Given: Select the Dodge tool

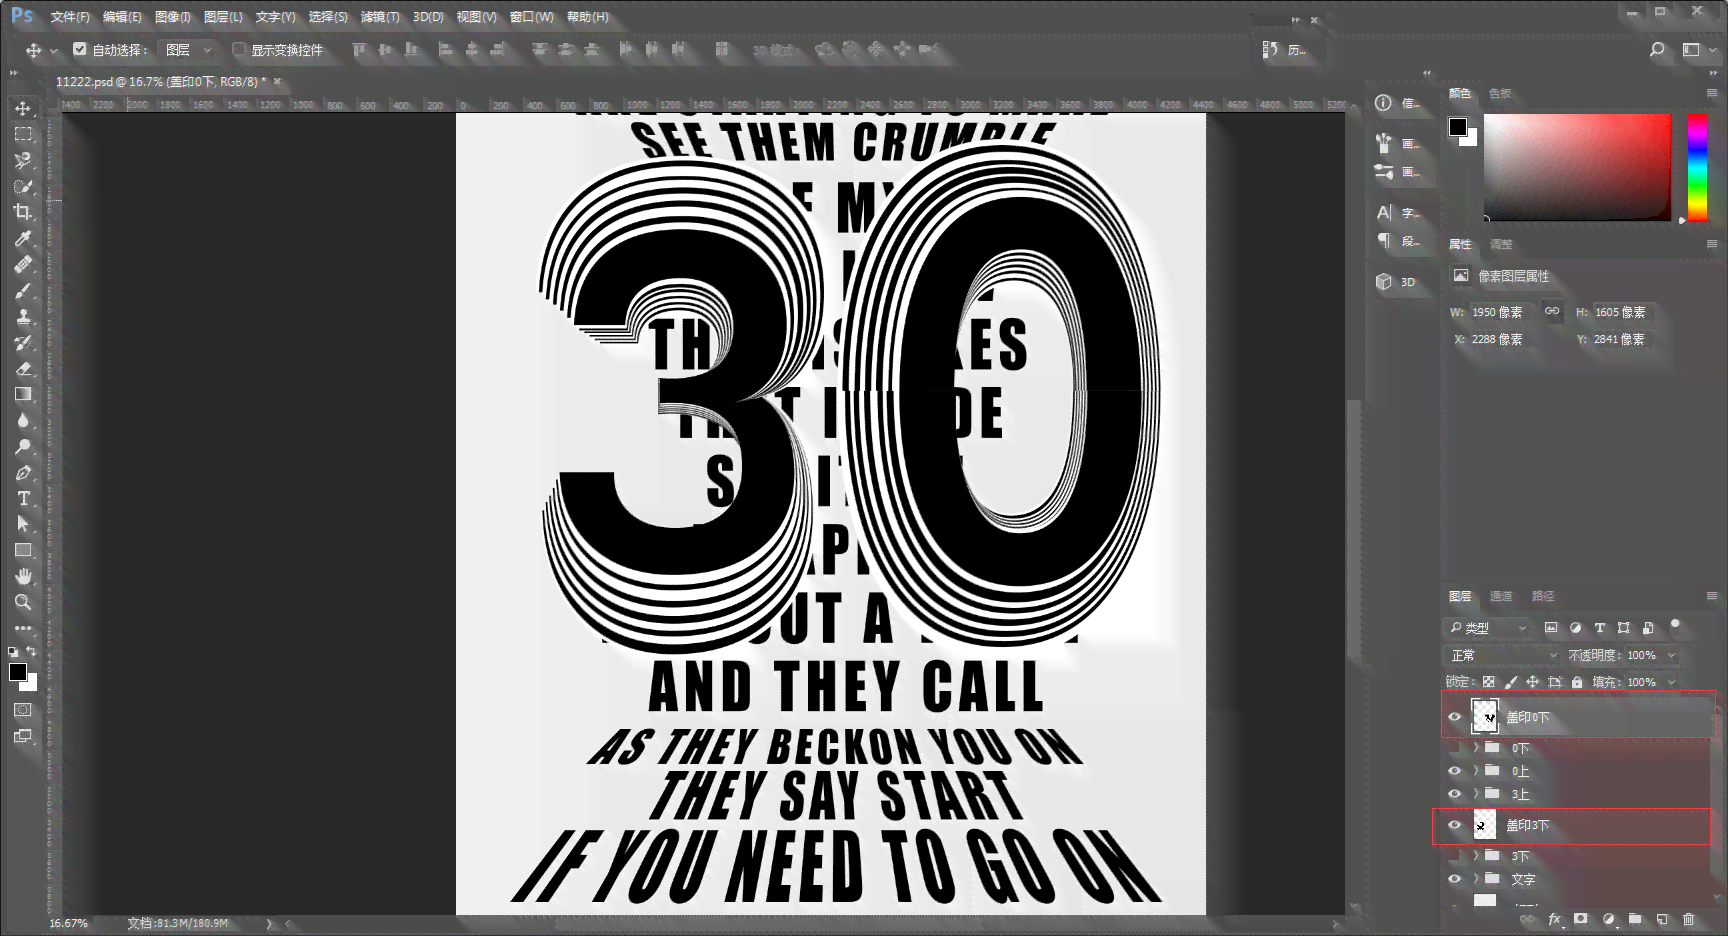Looking at the screenshot, I should [x=23, y=446].
